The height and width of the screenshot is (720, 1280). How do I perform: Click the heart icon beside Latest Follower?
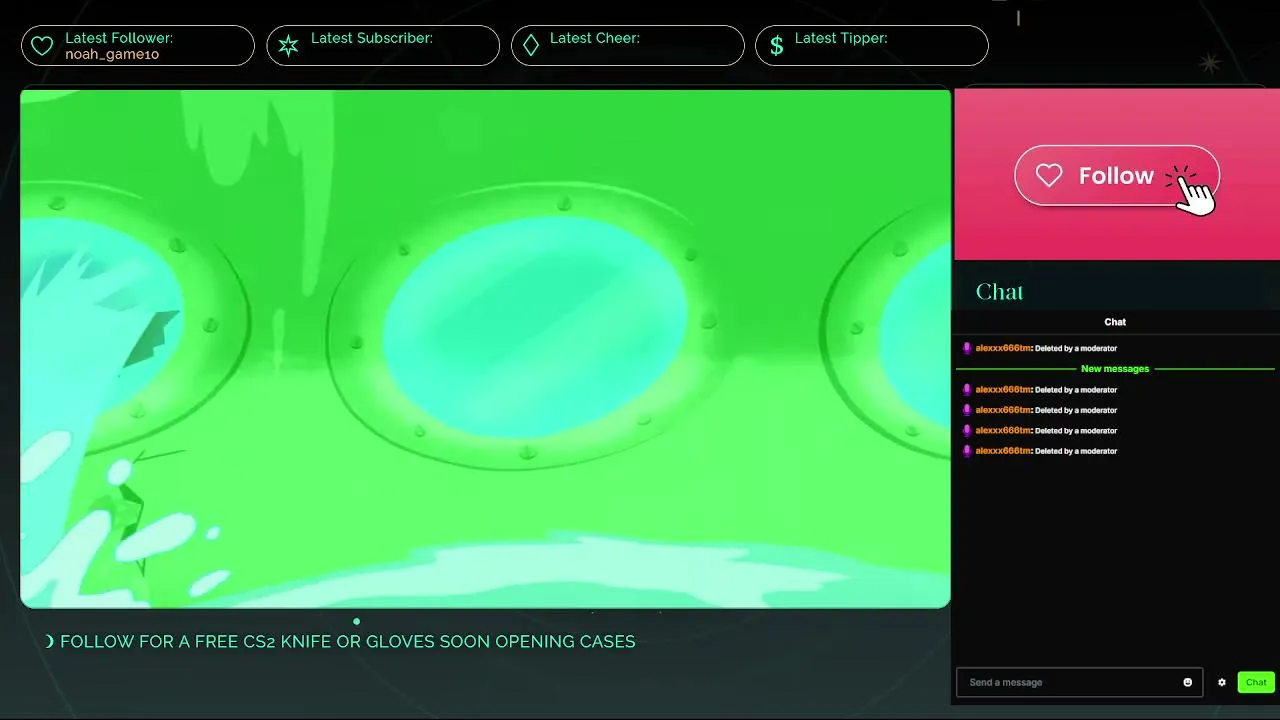click(x=42, y=46)
